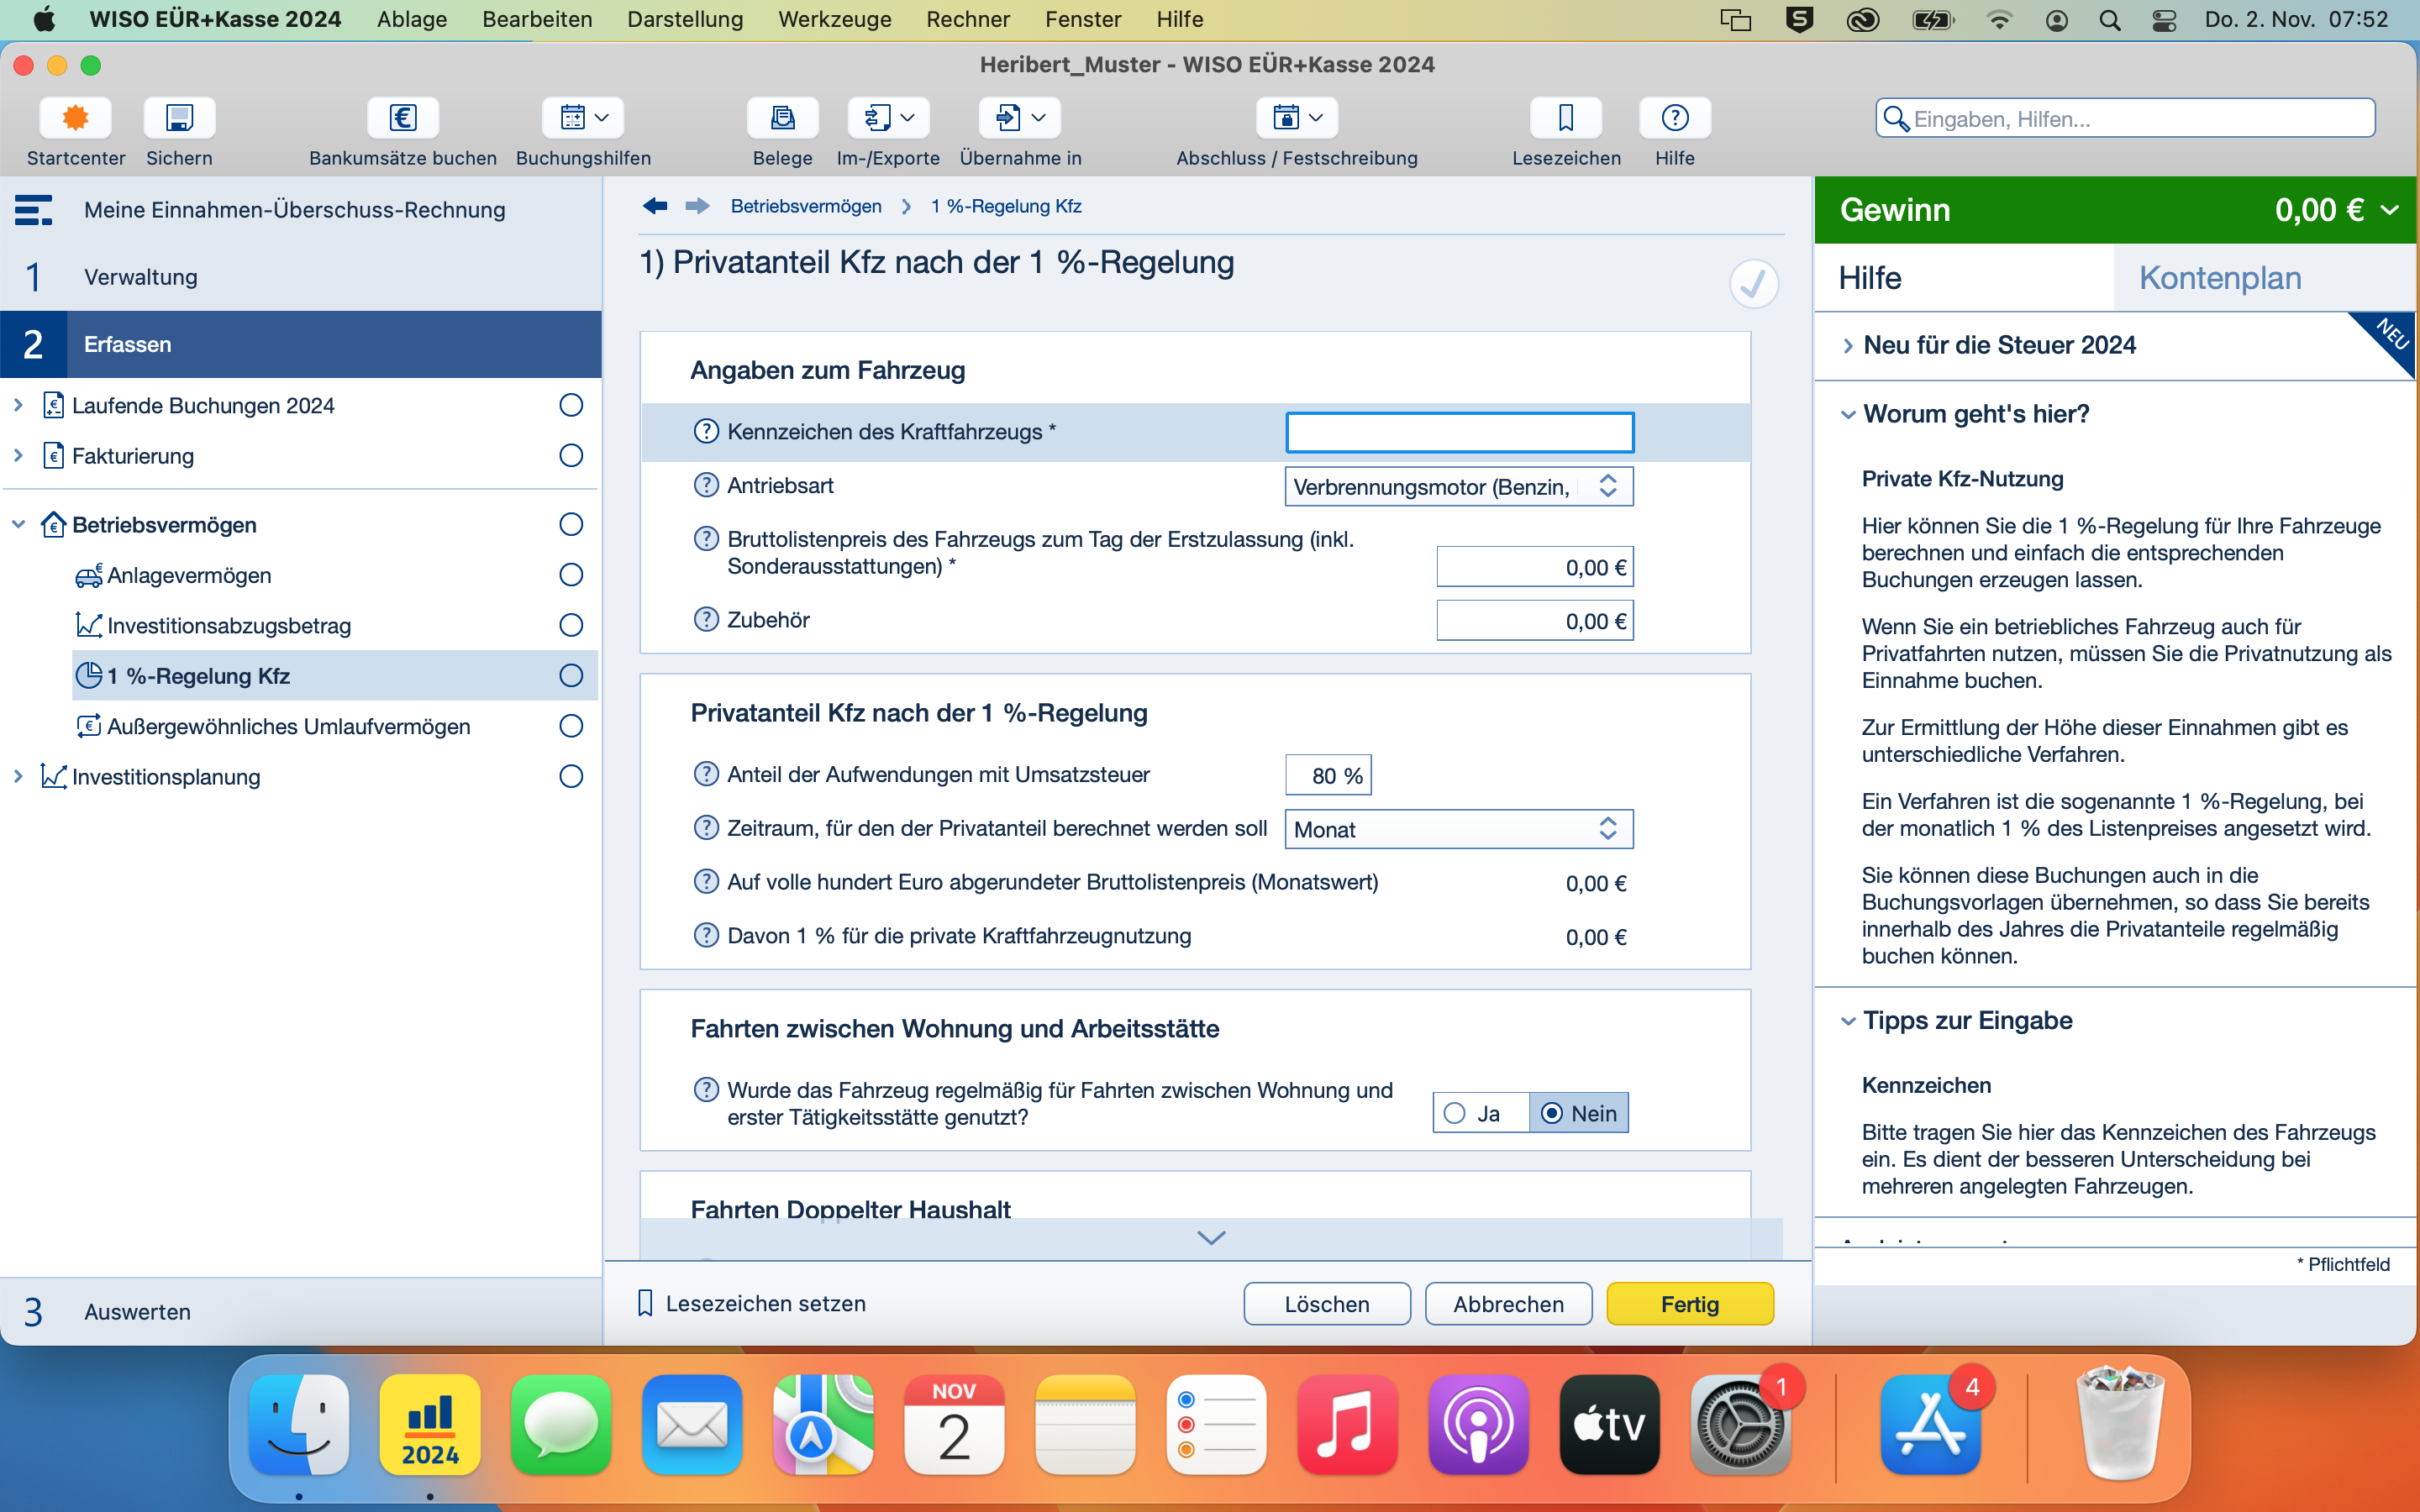The width and height of the screenshot is (2420, 1512).
Task: Click the Löschen button
Action: 1327,1304
